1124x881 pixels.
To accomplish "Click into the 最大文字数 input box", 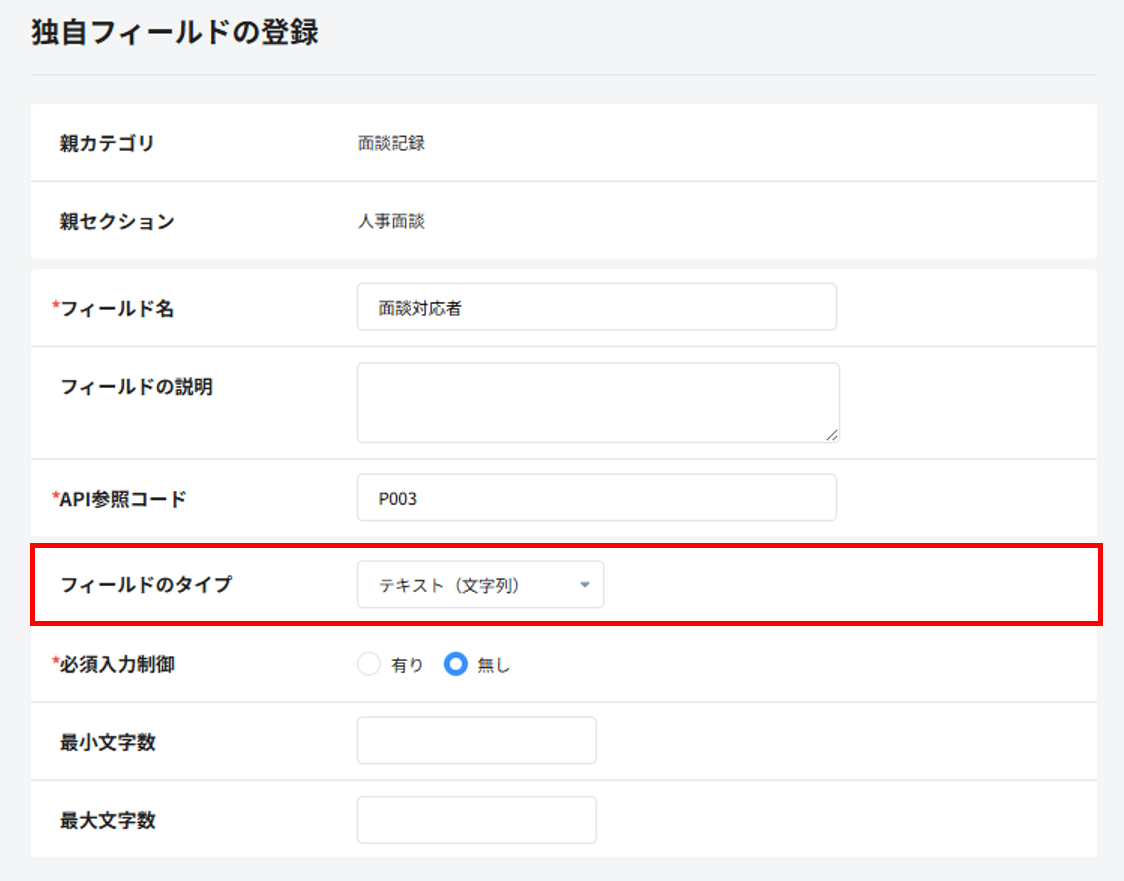I will (476, 820).
